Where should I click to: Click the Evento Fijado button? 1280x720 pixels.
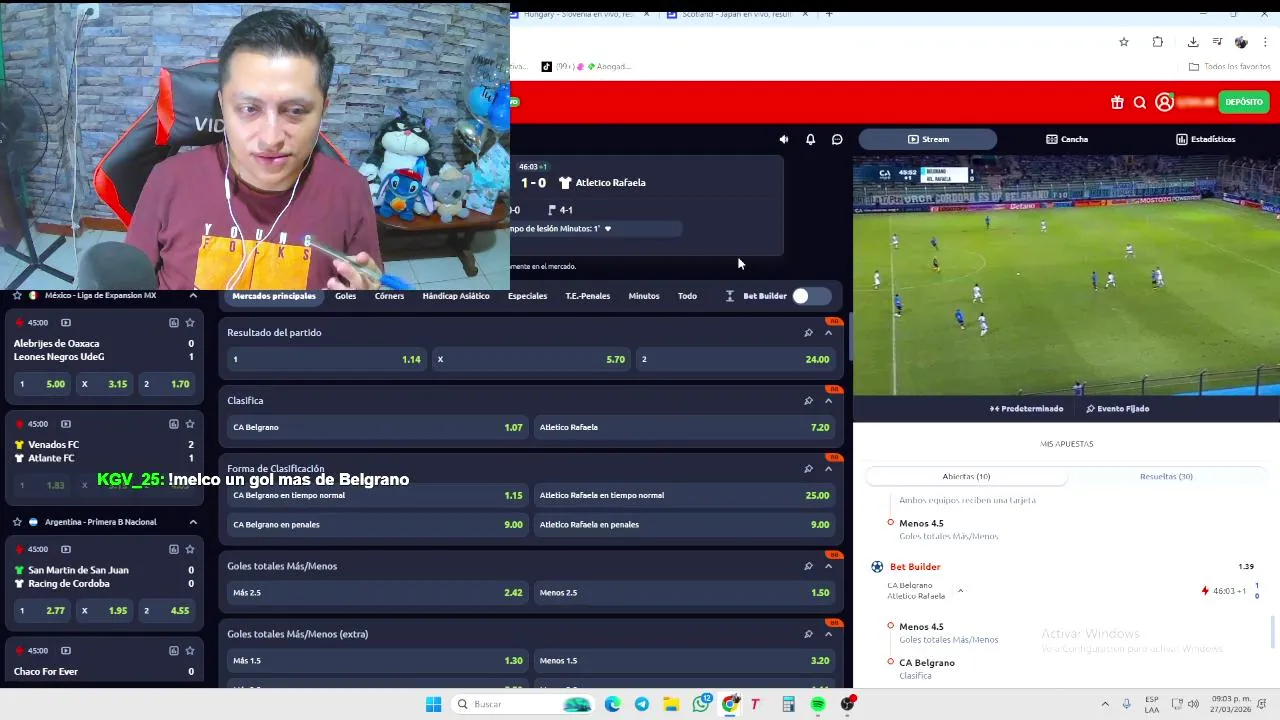tap(1118, 408)
